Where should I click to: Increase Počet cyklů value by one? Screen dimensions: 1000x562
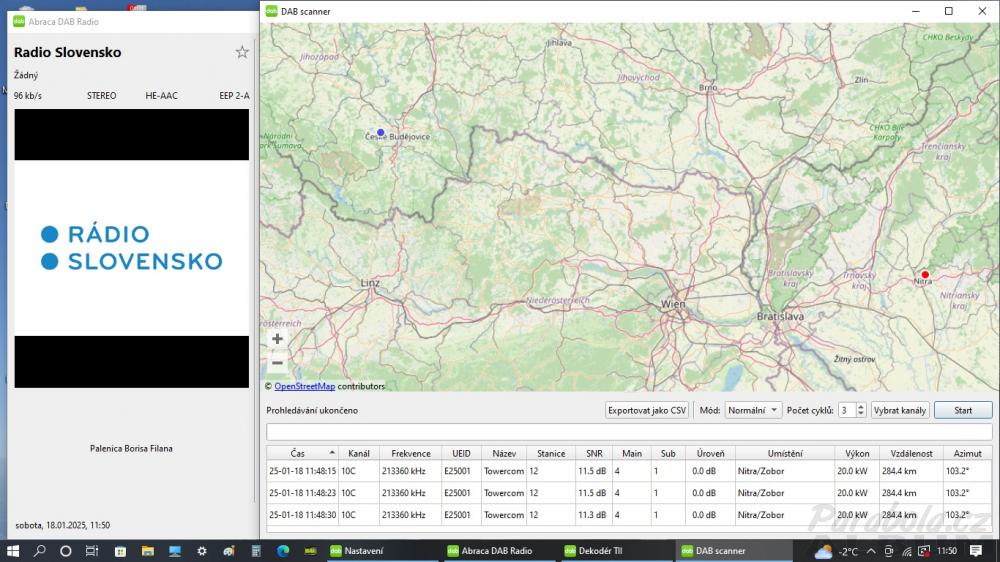[860, 406]
